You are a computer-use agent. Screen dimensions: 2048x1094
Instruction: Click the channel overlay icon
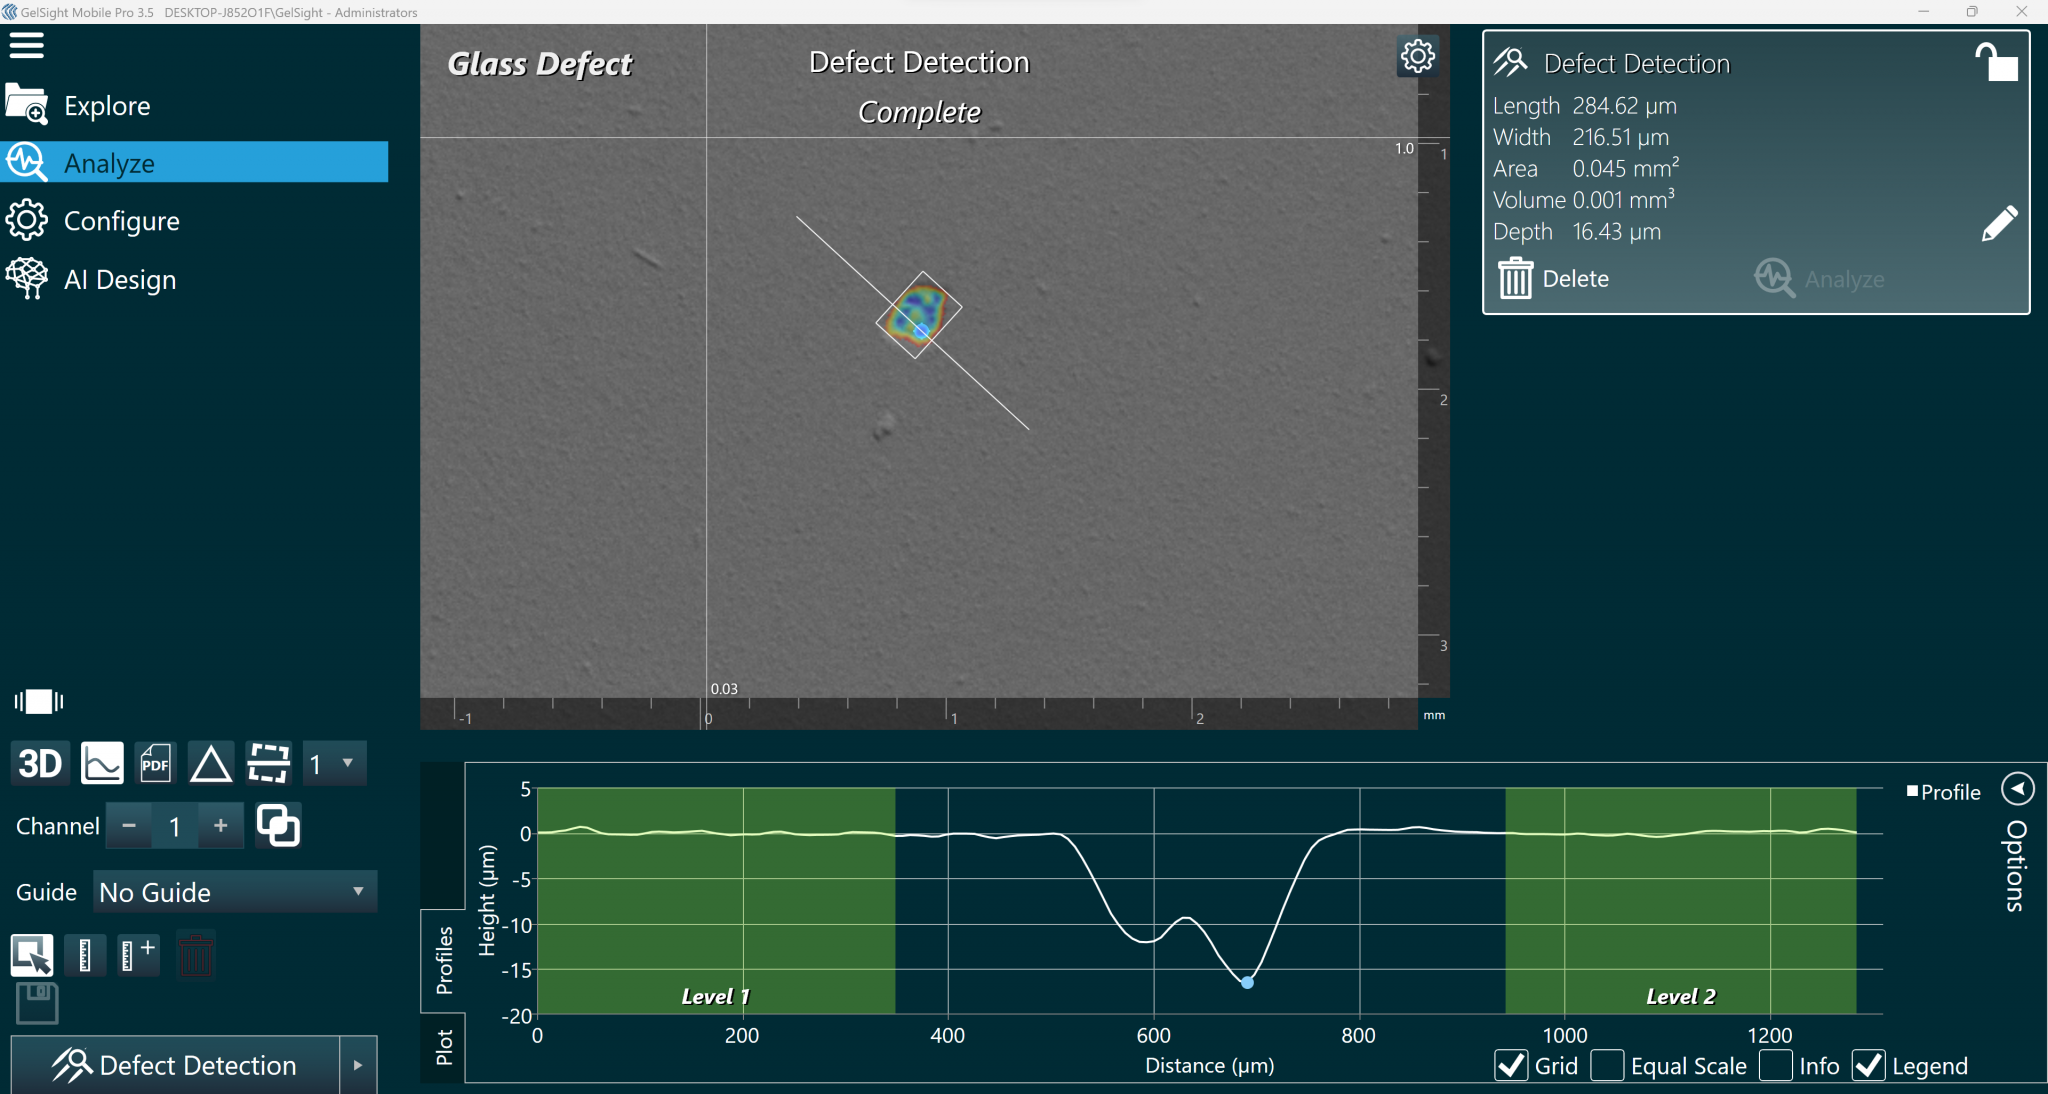coord(278,825)
